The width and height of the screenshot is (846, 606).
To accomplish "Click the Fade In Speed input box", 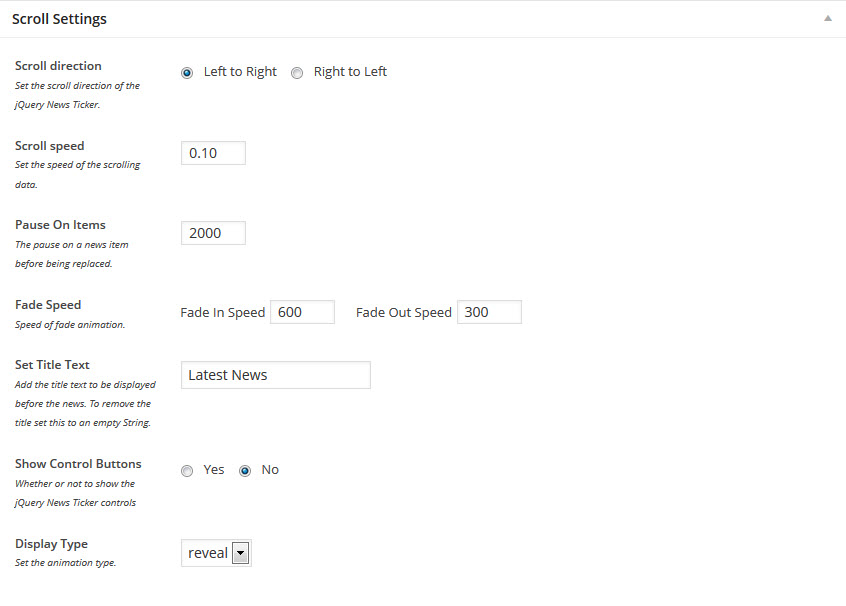I will 302,311.
